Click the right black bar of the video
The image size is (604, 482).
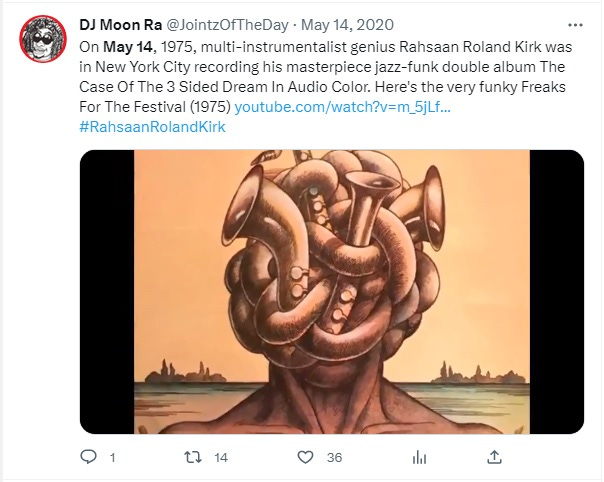[557, 292]
